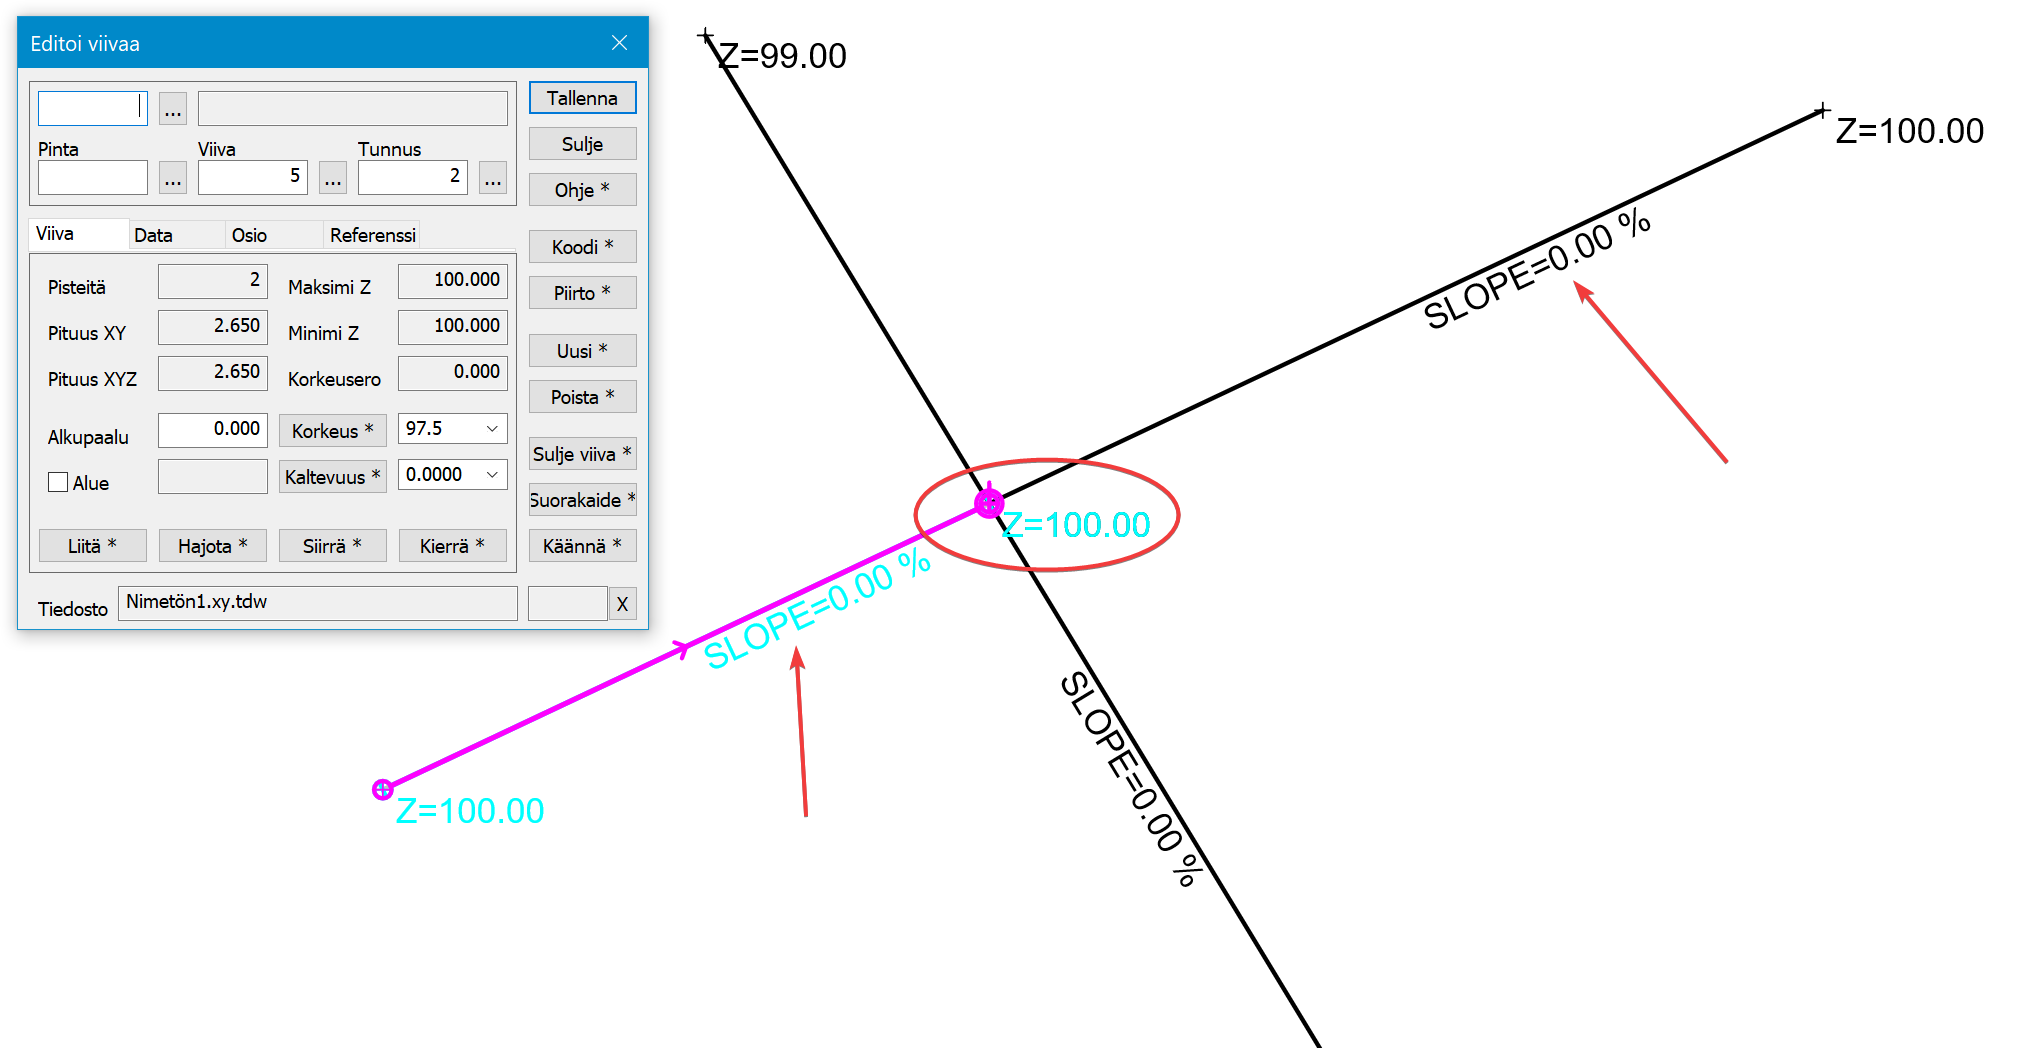Close the Editoi viivaa dialog

pos(619,43)
